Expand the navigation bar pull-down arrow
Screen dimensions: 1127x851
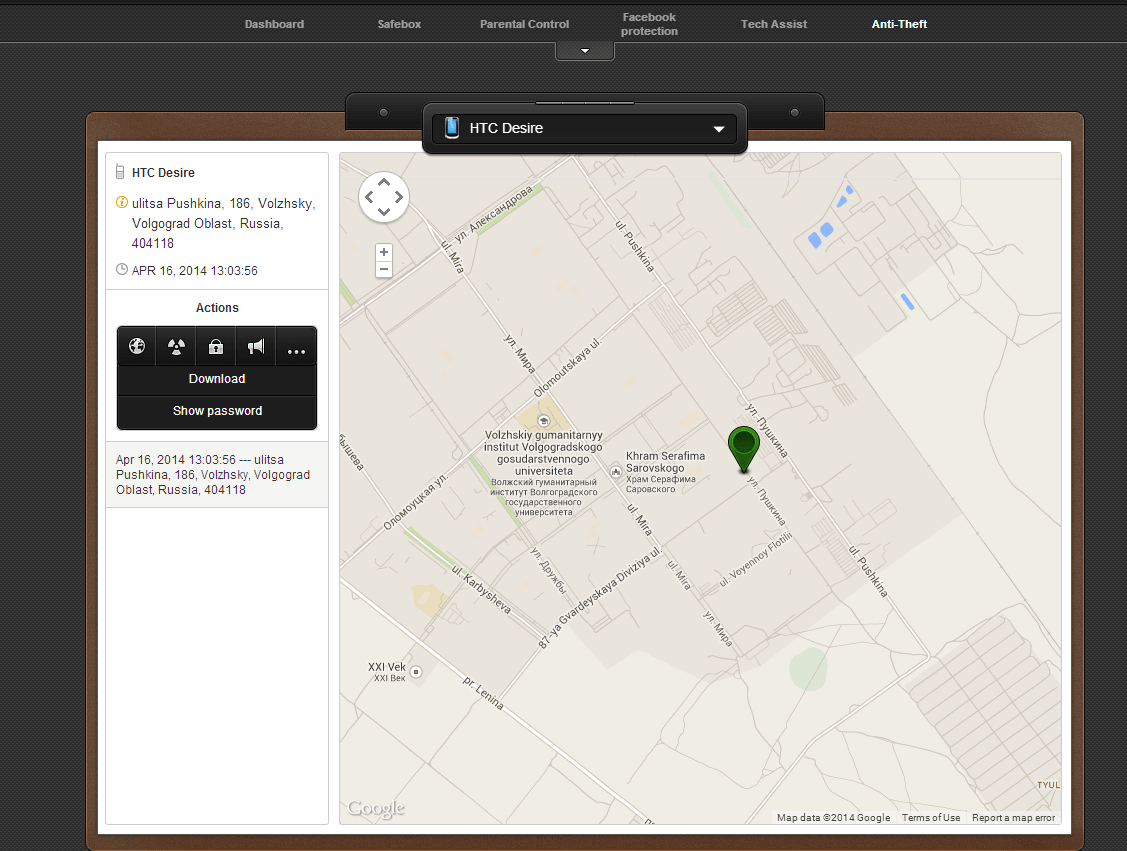[x=585, y=51]
